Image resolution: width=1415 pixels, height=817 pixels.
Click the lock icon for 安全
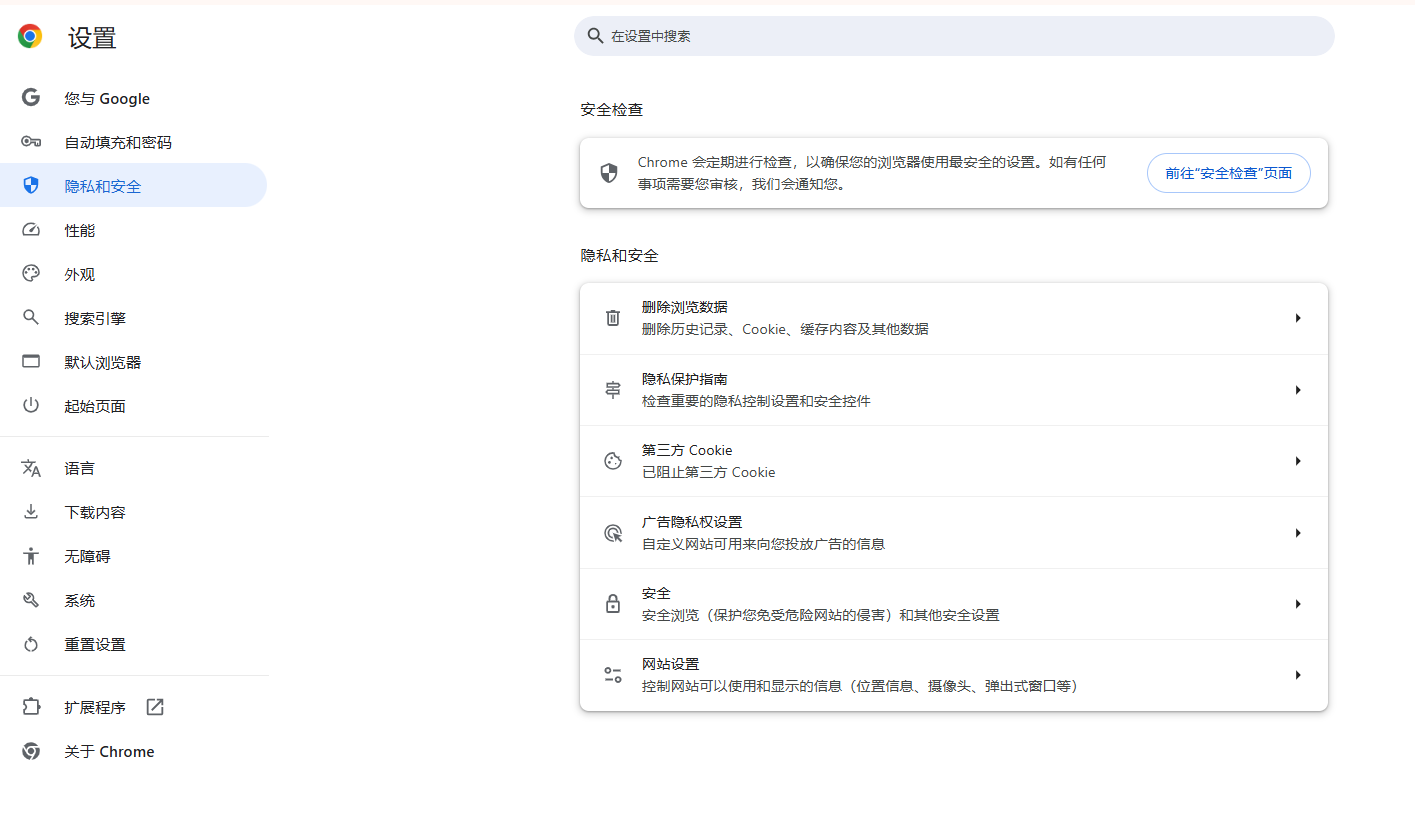pyautogui.click(x=613, y=604)
